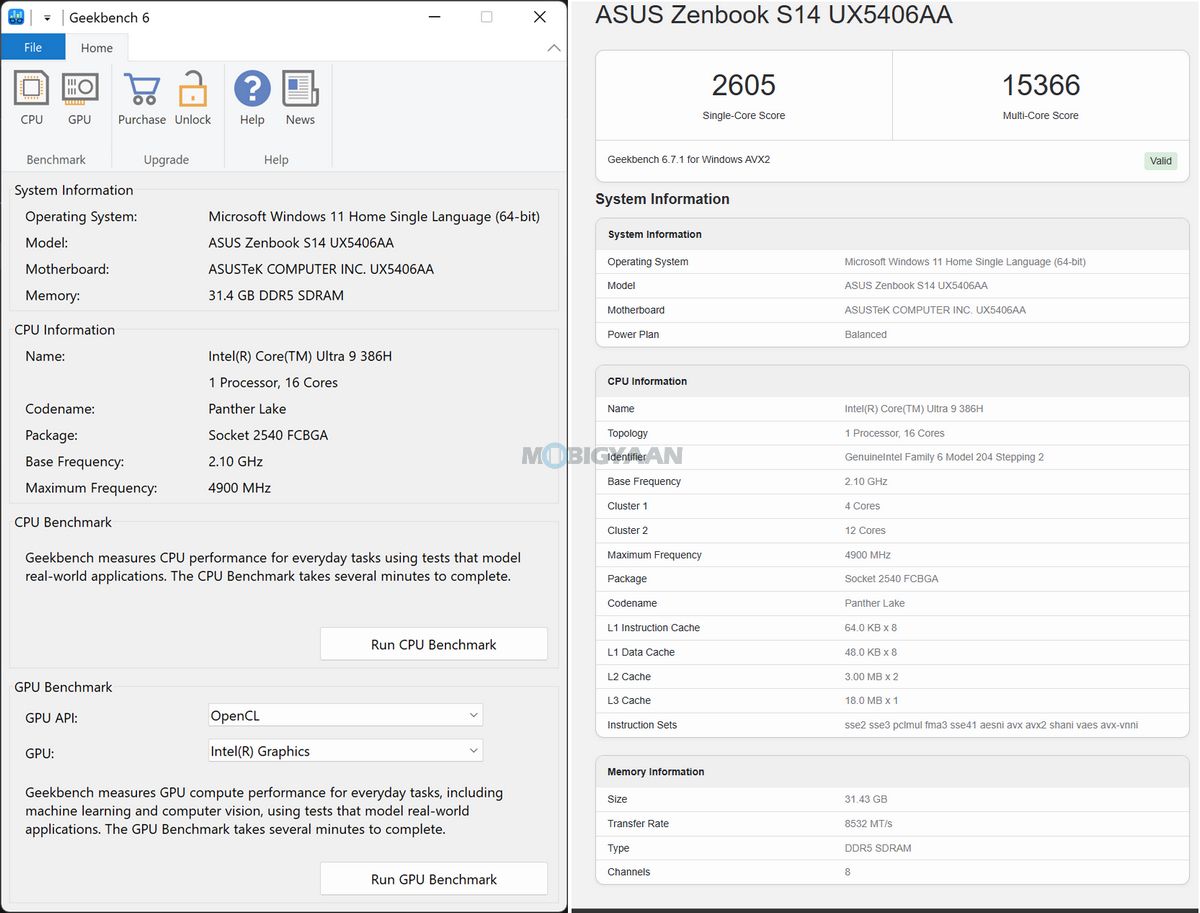Open the quick access toolbar dropdown arrow
Screen dimensions: 1200x913
47,18
